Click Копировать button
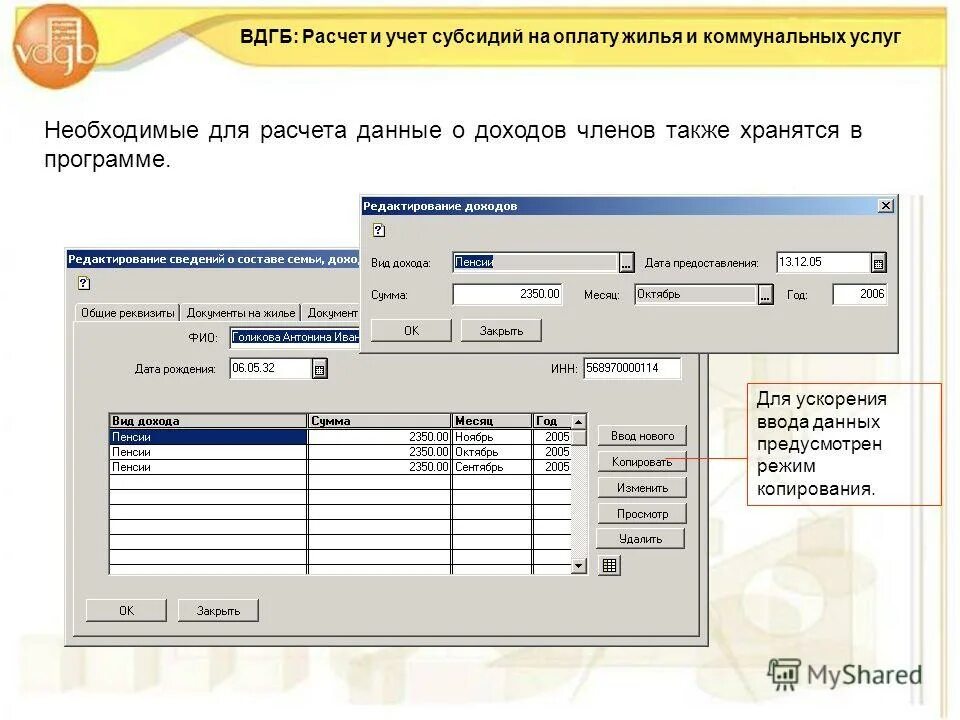 (642, 462)
